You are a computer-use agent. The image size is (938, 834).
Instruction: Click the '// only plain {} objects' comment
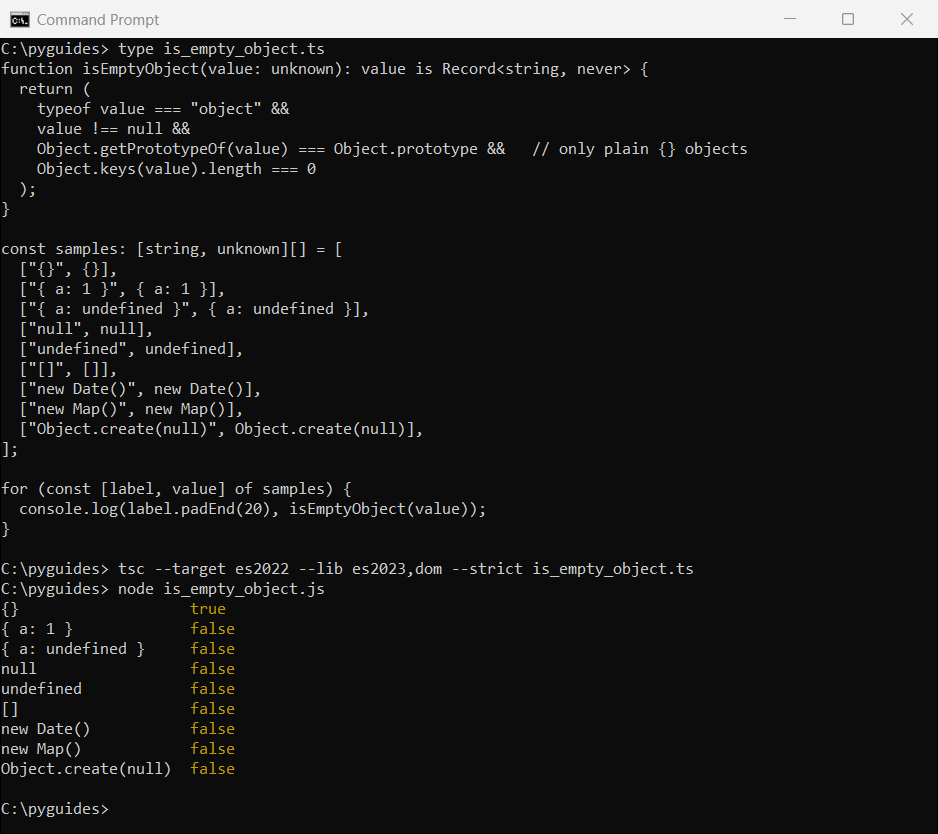click(x=639, y=149)
